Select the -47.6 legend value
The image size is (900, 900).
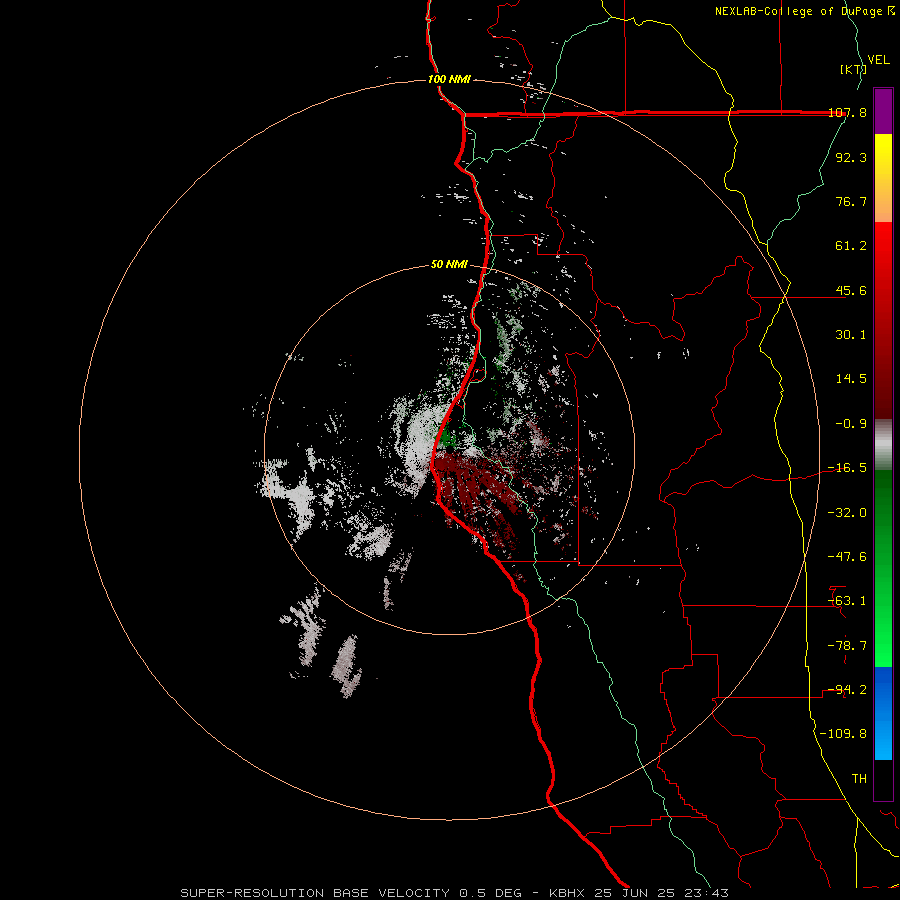pyautogui.click(x=847, y=557)
